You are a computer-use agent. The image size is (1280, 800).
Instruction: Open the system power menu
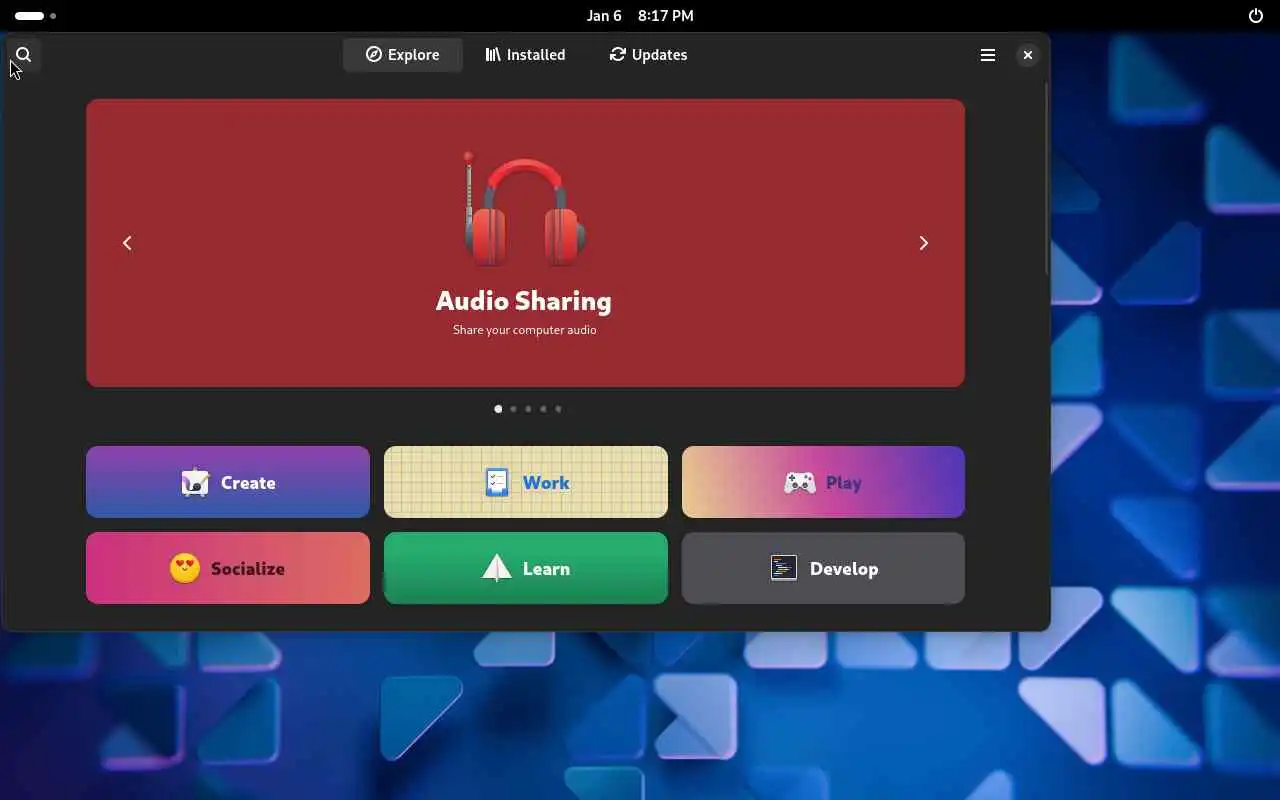tap(1256, 16)
